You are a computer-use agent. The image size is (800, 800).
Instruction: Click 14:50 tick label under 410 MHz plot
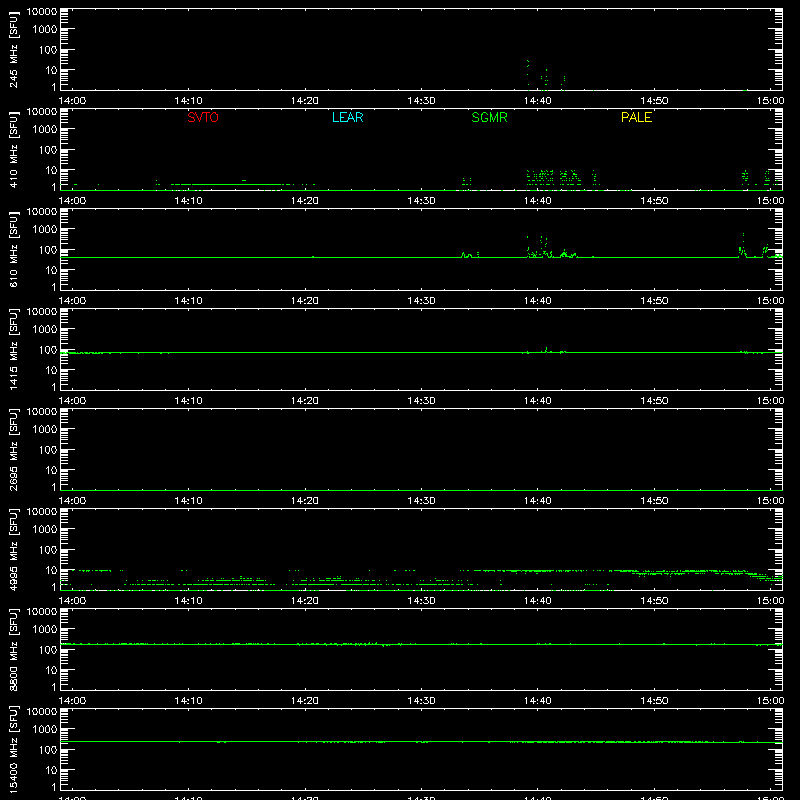pos(654,201)
